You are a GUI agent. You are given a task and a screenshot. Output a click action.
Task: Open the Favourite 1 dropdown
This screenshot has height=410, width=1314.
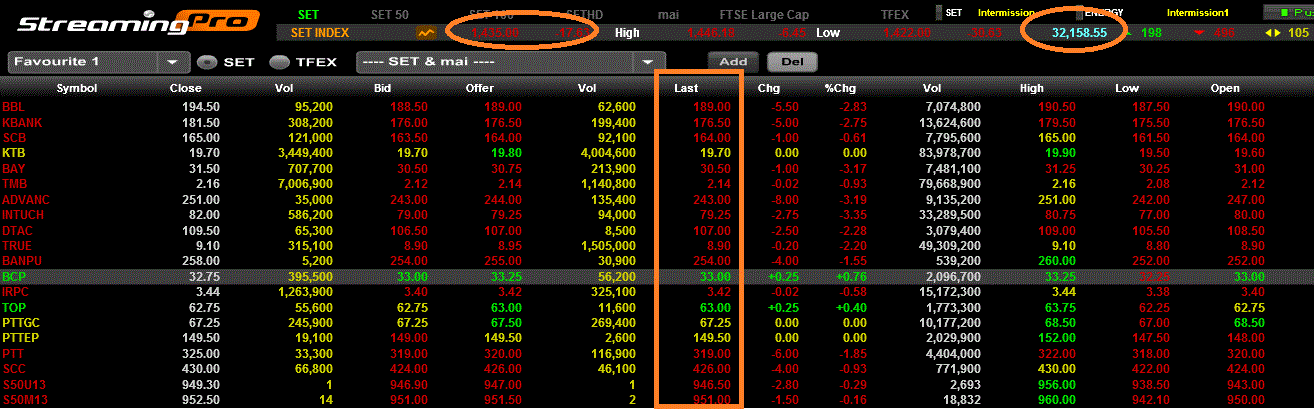click(171, 61)
